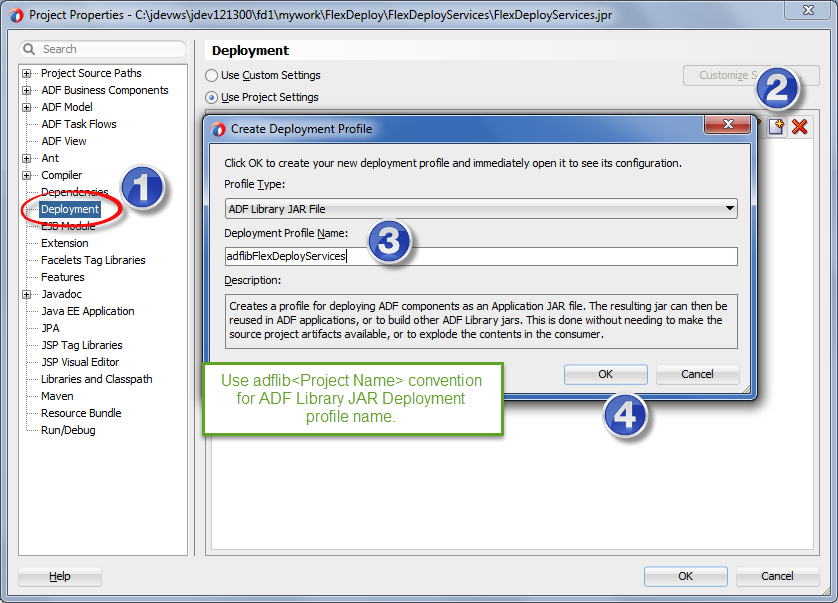Close the Create Deployment Profile dialog

pos(728,125)
